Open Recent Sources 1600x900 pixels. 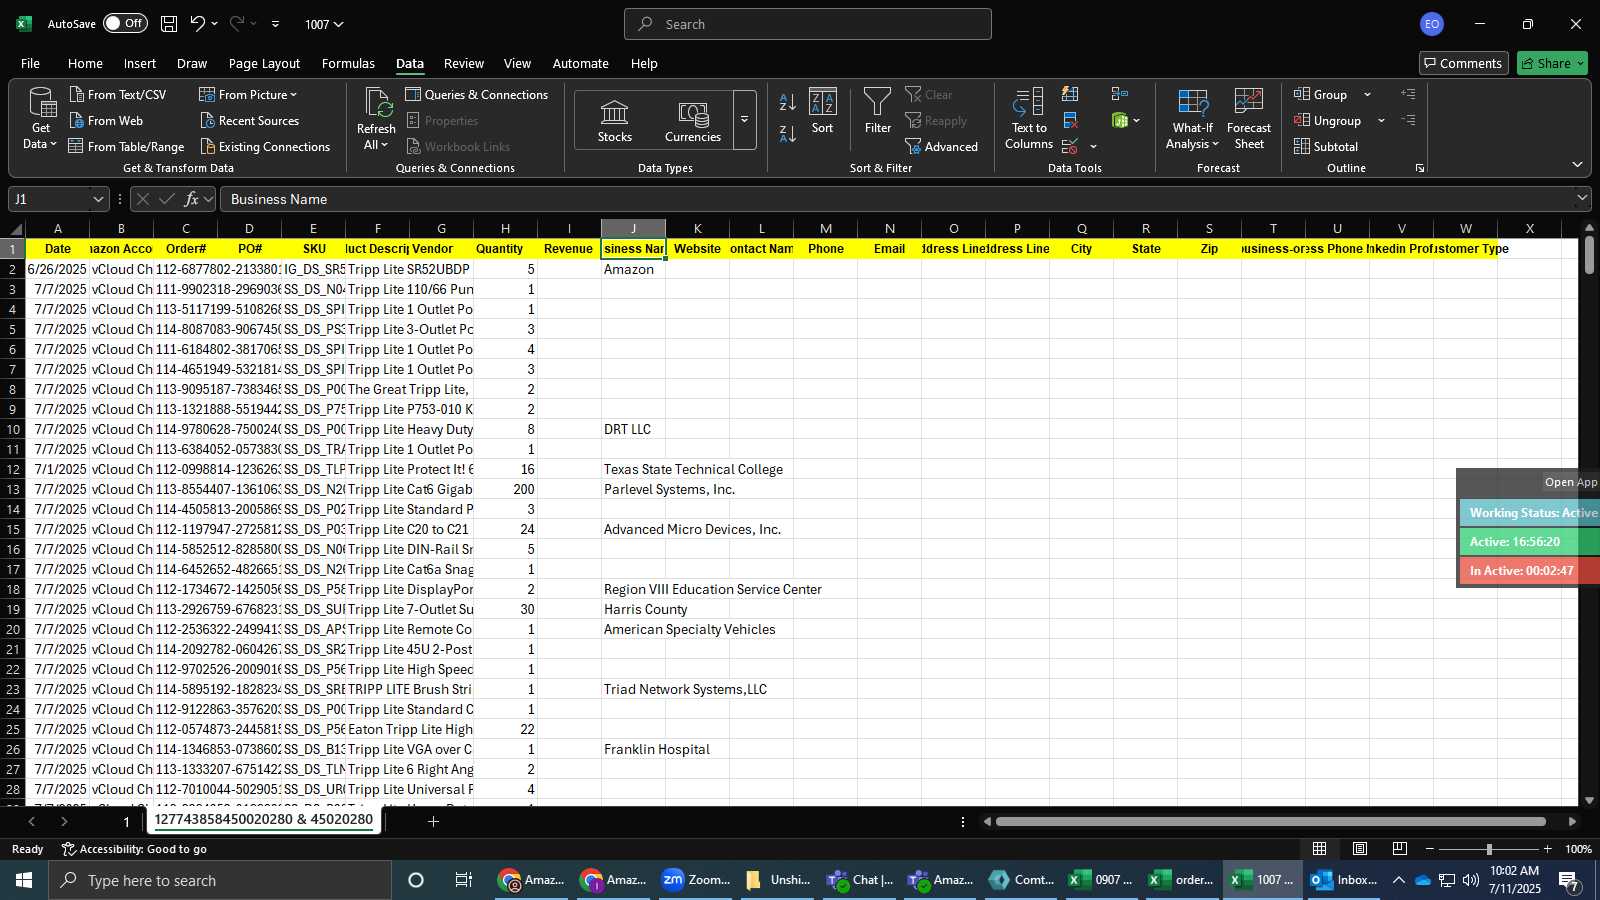tap(249, 120)
